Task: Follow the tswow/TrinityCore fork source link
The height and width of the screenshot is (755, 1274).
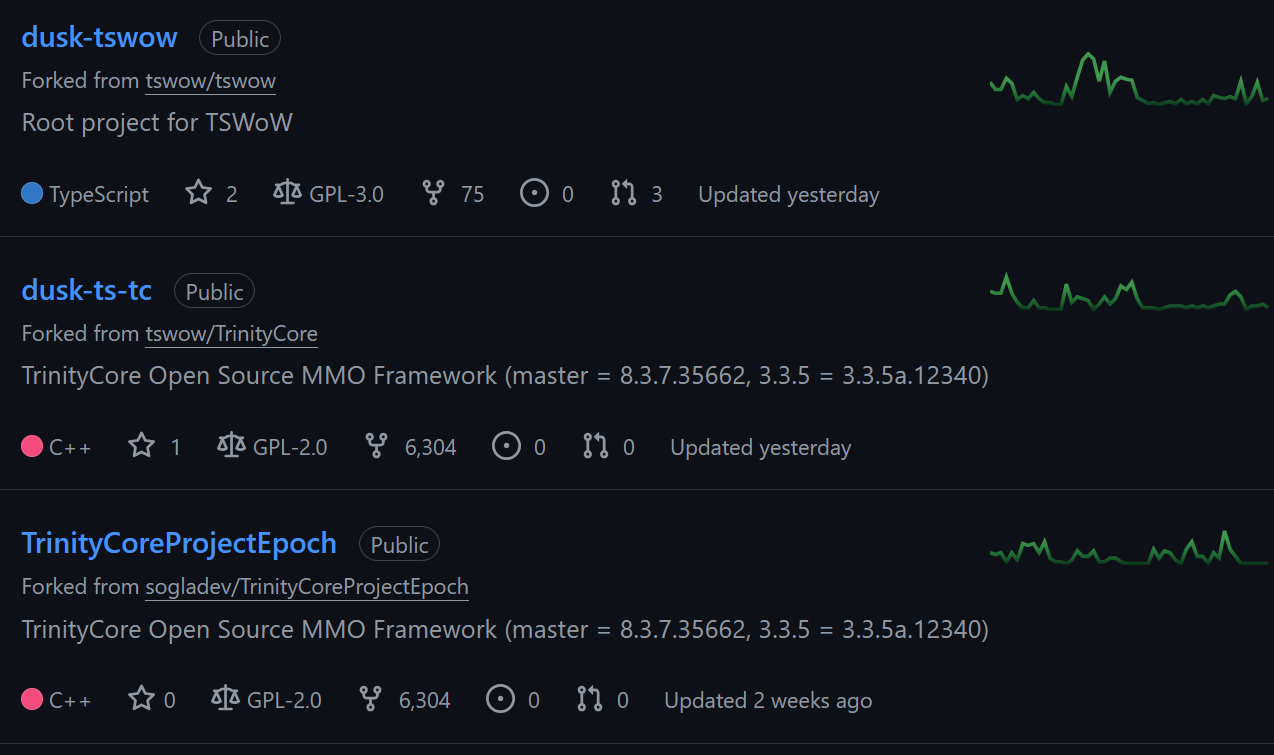Action: [x=231, y=334]
